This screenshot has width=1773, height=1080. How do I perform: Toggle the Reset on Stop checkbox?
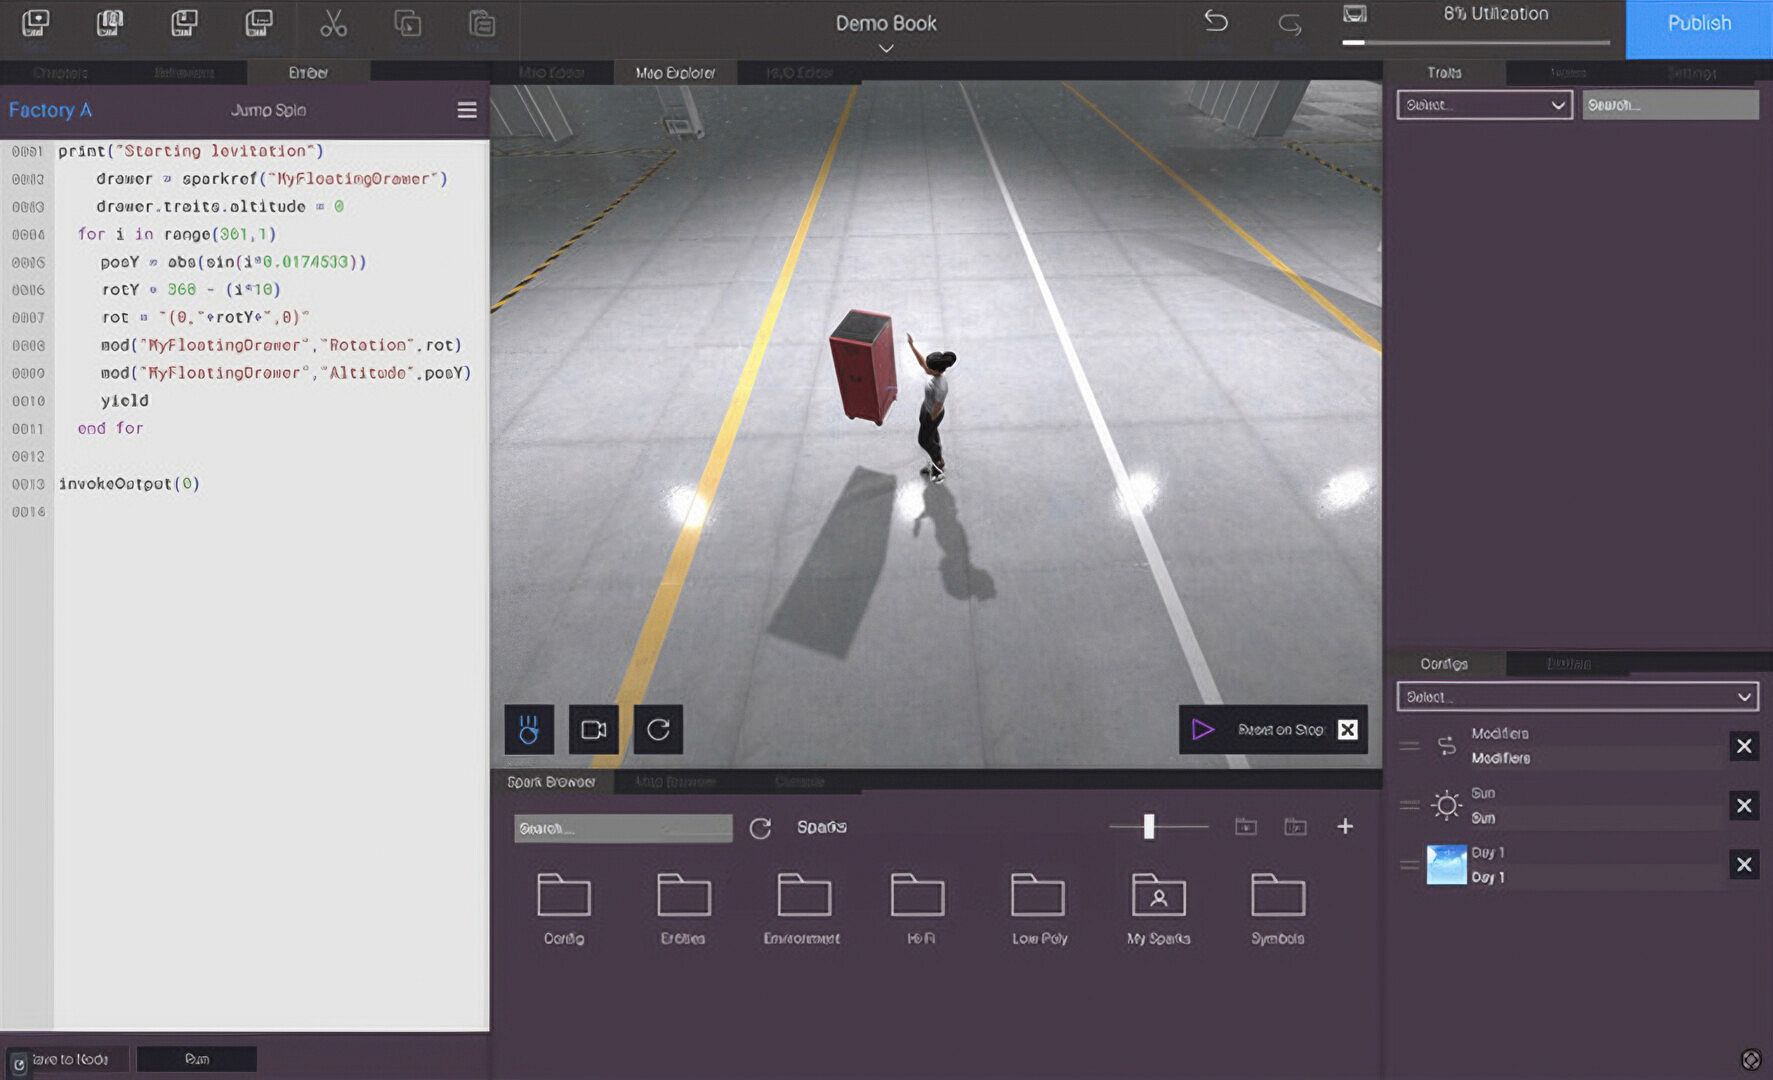click(1348, 729)
